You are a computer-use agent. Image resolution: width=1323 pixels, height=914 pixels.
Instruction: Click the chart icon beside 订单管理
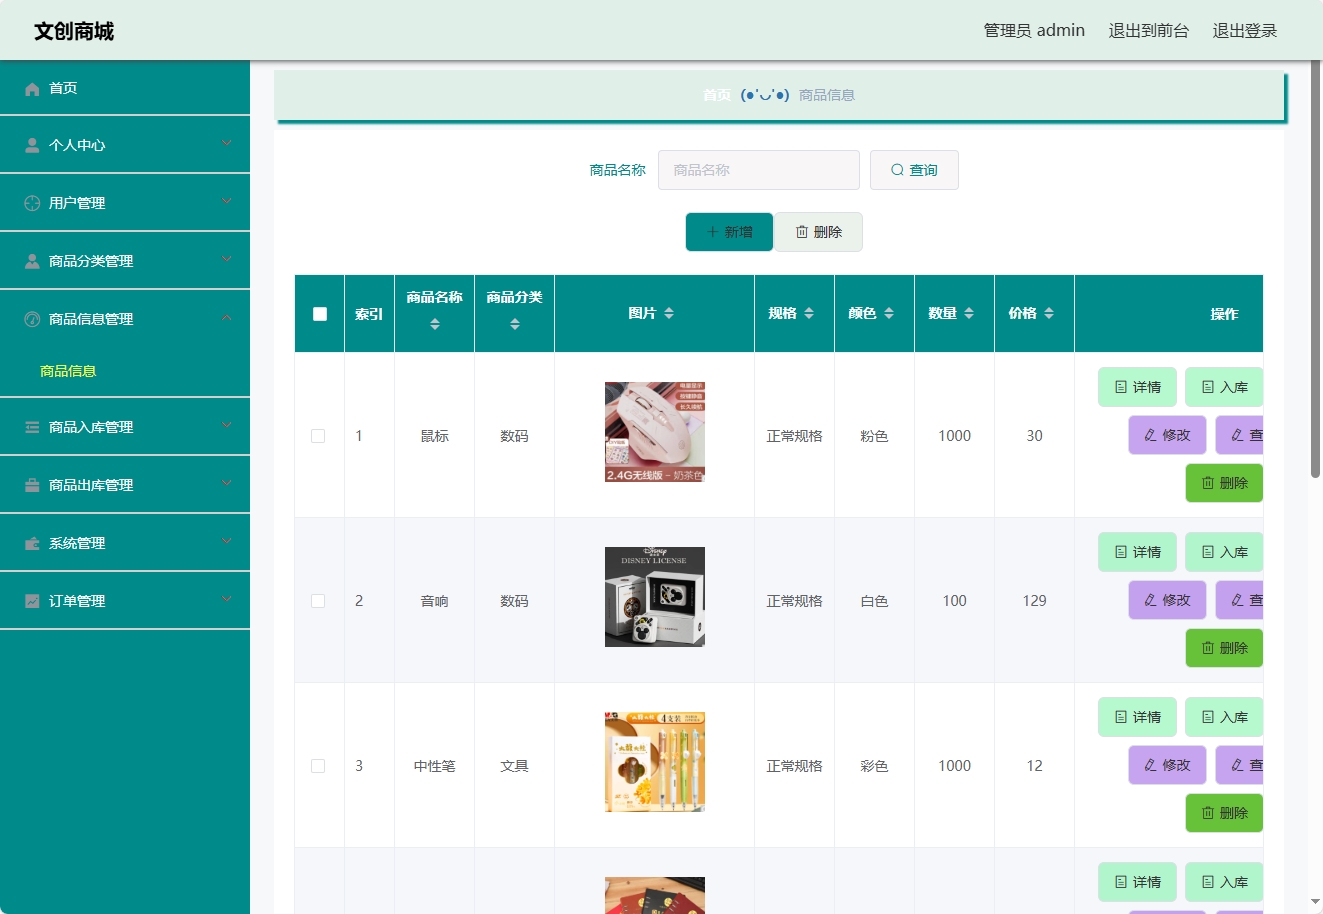point(32,601)
